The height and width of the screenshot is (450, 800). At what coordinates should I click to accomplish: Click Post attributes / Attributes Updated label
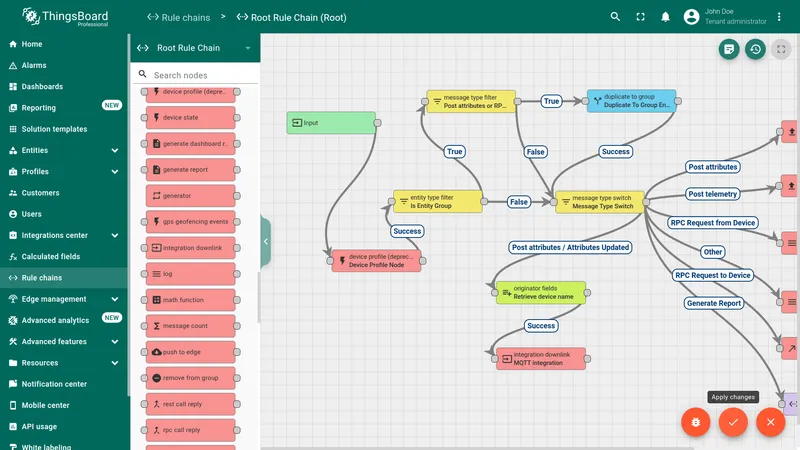pyautogui.click(x=570, y=247)
